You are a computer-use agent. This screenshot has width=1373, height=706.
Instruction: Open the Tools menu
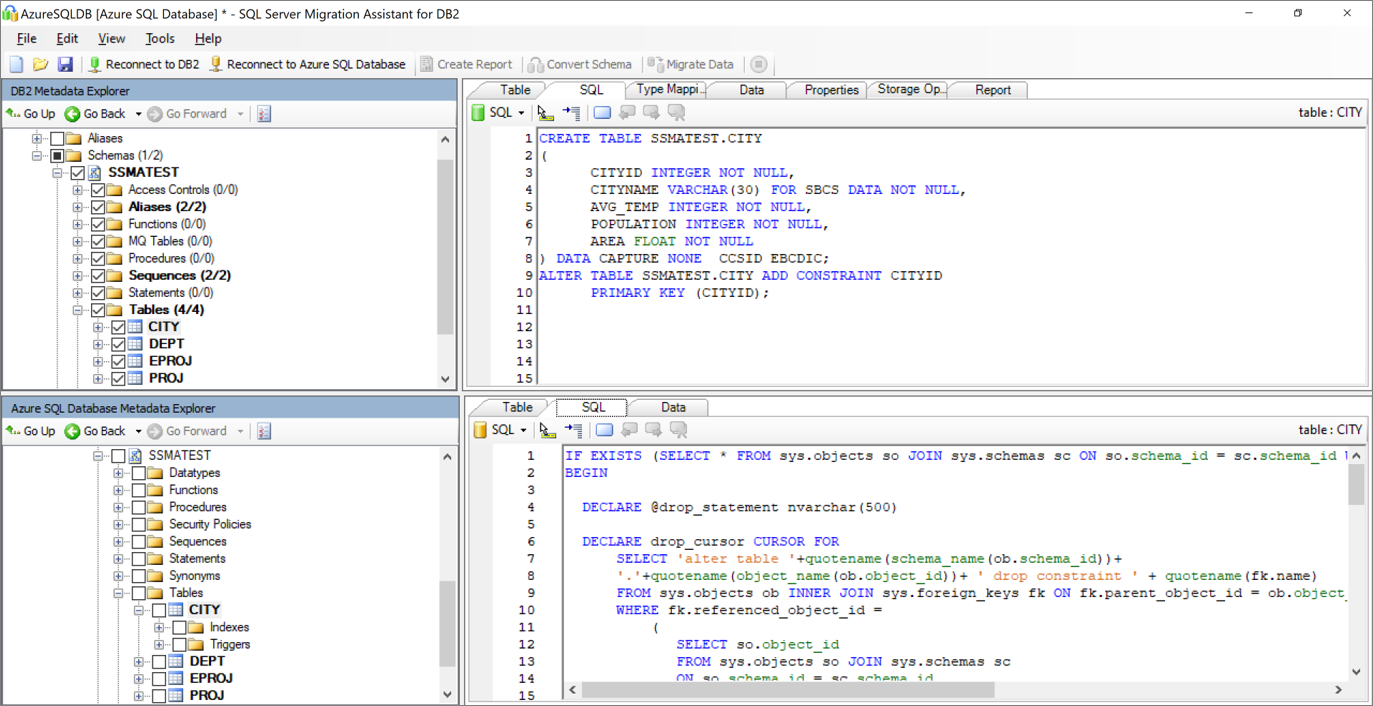click(159, 38)
